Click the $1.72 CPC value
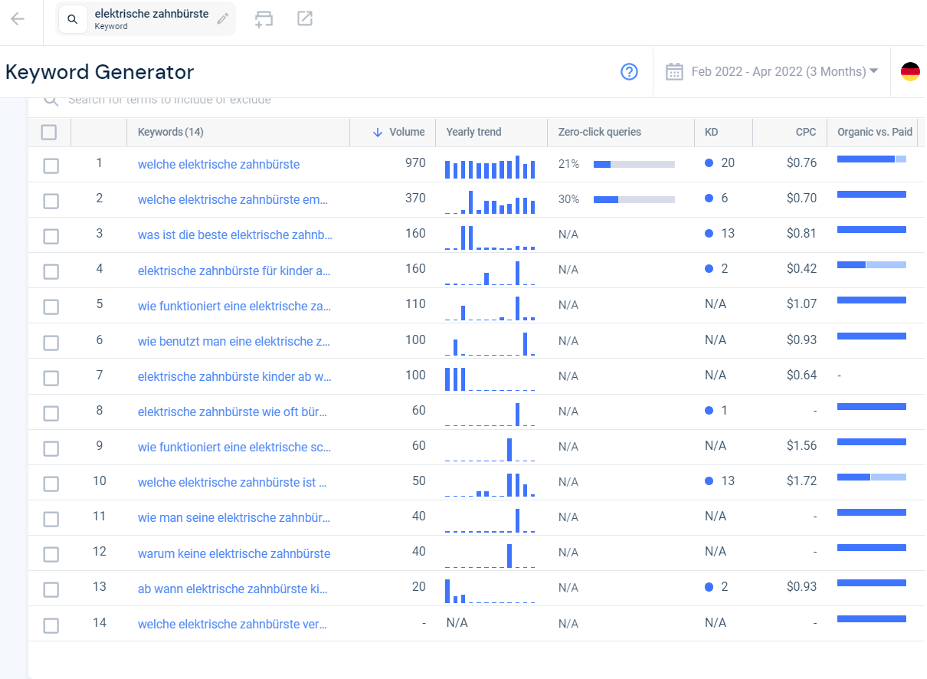 tap(801, 481)
